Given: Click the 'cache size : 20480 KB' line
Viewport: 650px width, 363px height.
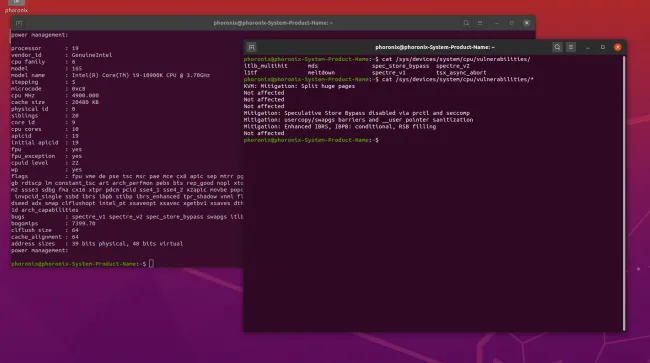Looking at the screenshot, I should click(x=55, y=102).
